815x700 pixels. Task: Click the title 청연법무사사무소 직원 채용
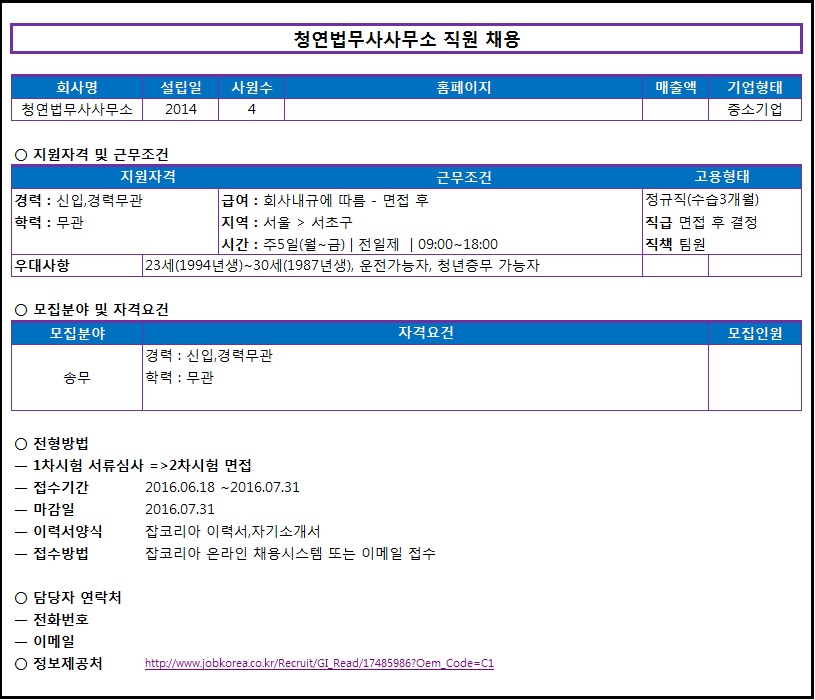406,39
